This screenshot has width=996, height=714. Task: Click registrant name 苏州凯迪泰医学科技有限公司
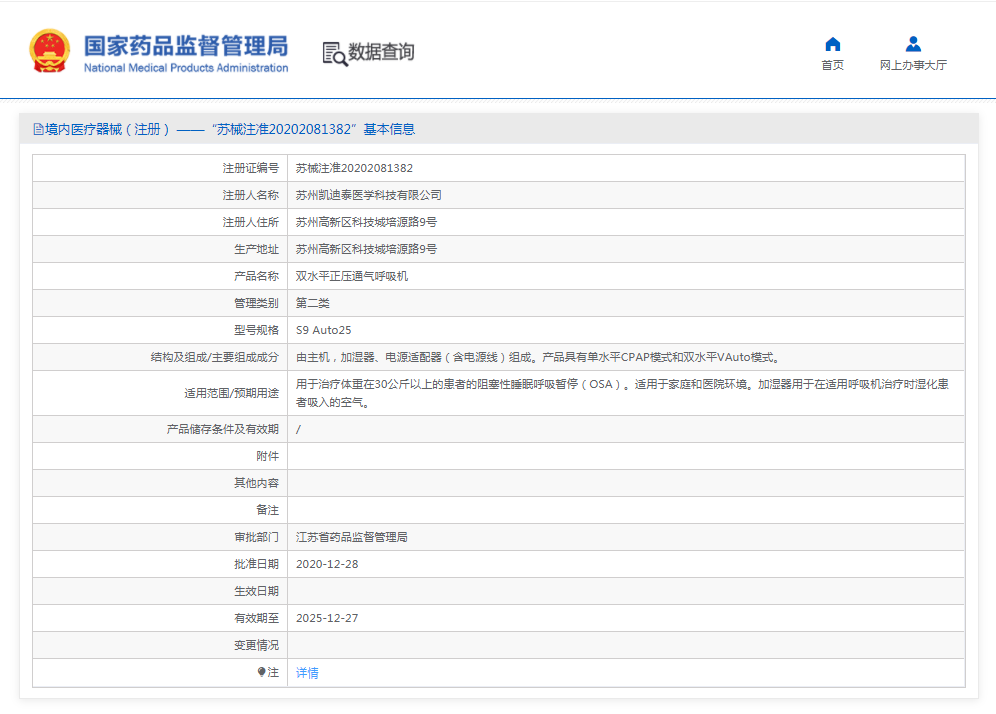368,195
